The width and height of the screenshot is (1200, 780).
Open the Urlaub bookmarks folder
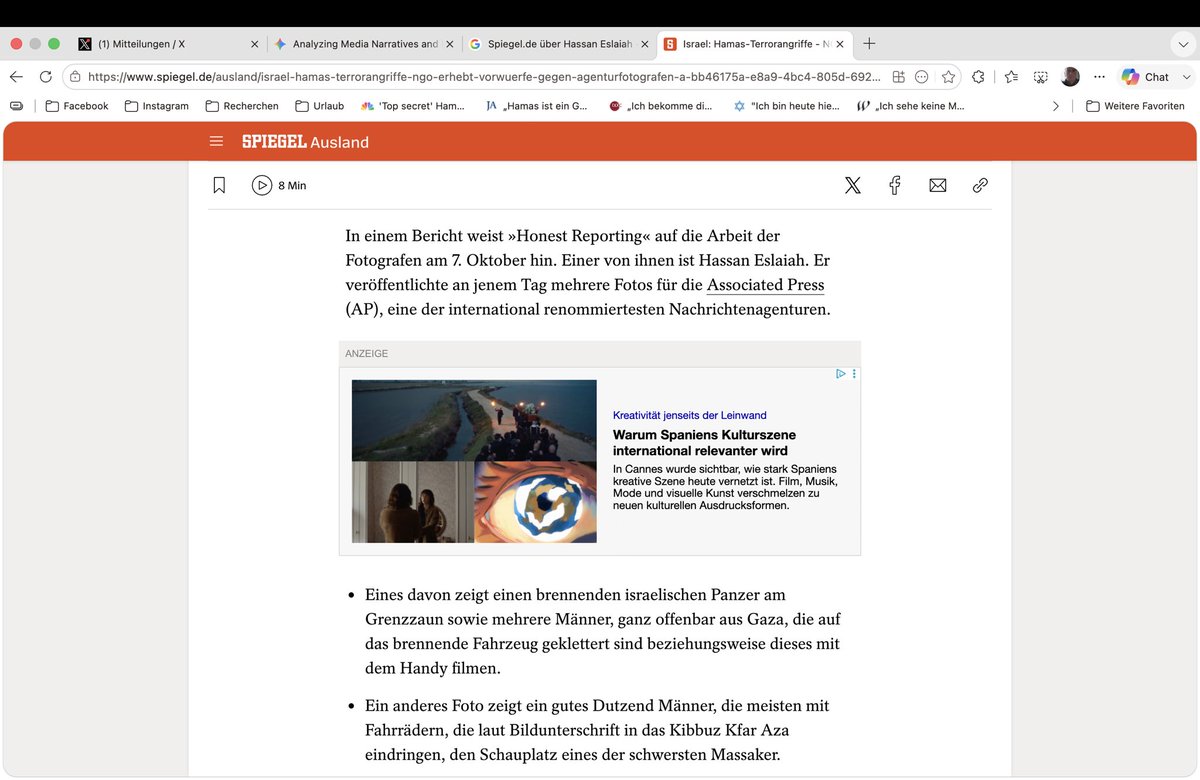coord(320,106)
